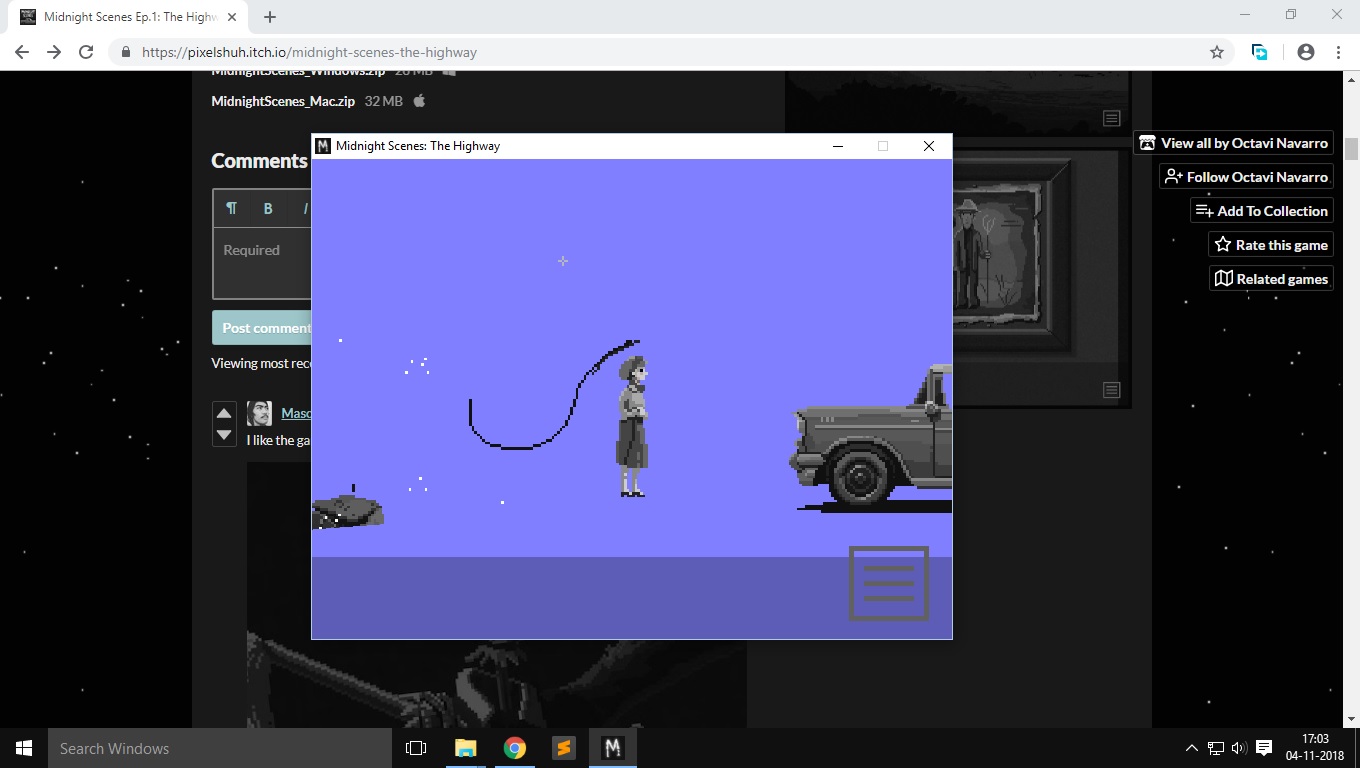
Task: Open Sublime Text from taskbar
Action: [564, 748]
